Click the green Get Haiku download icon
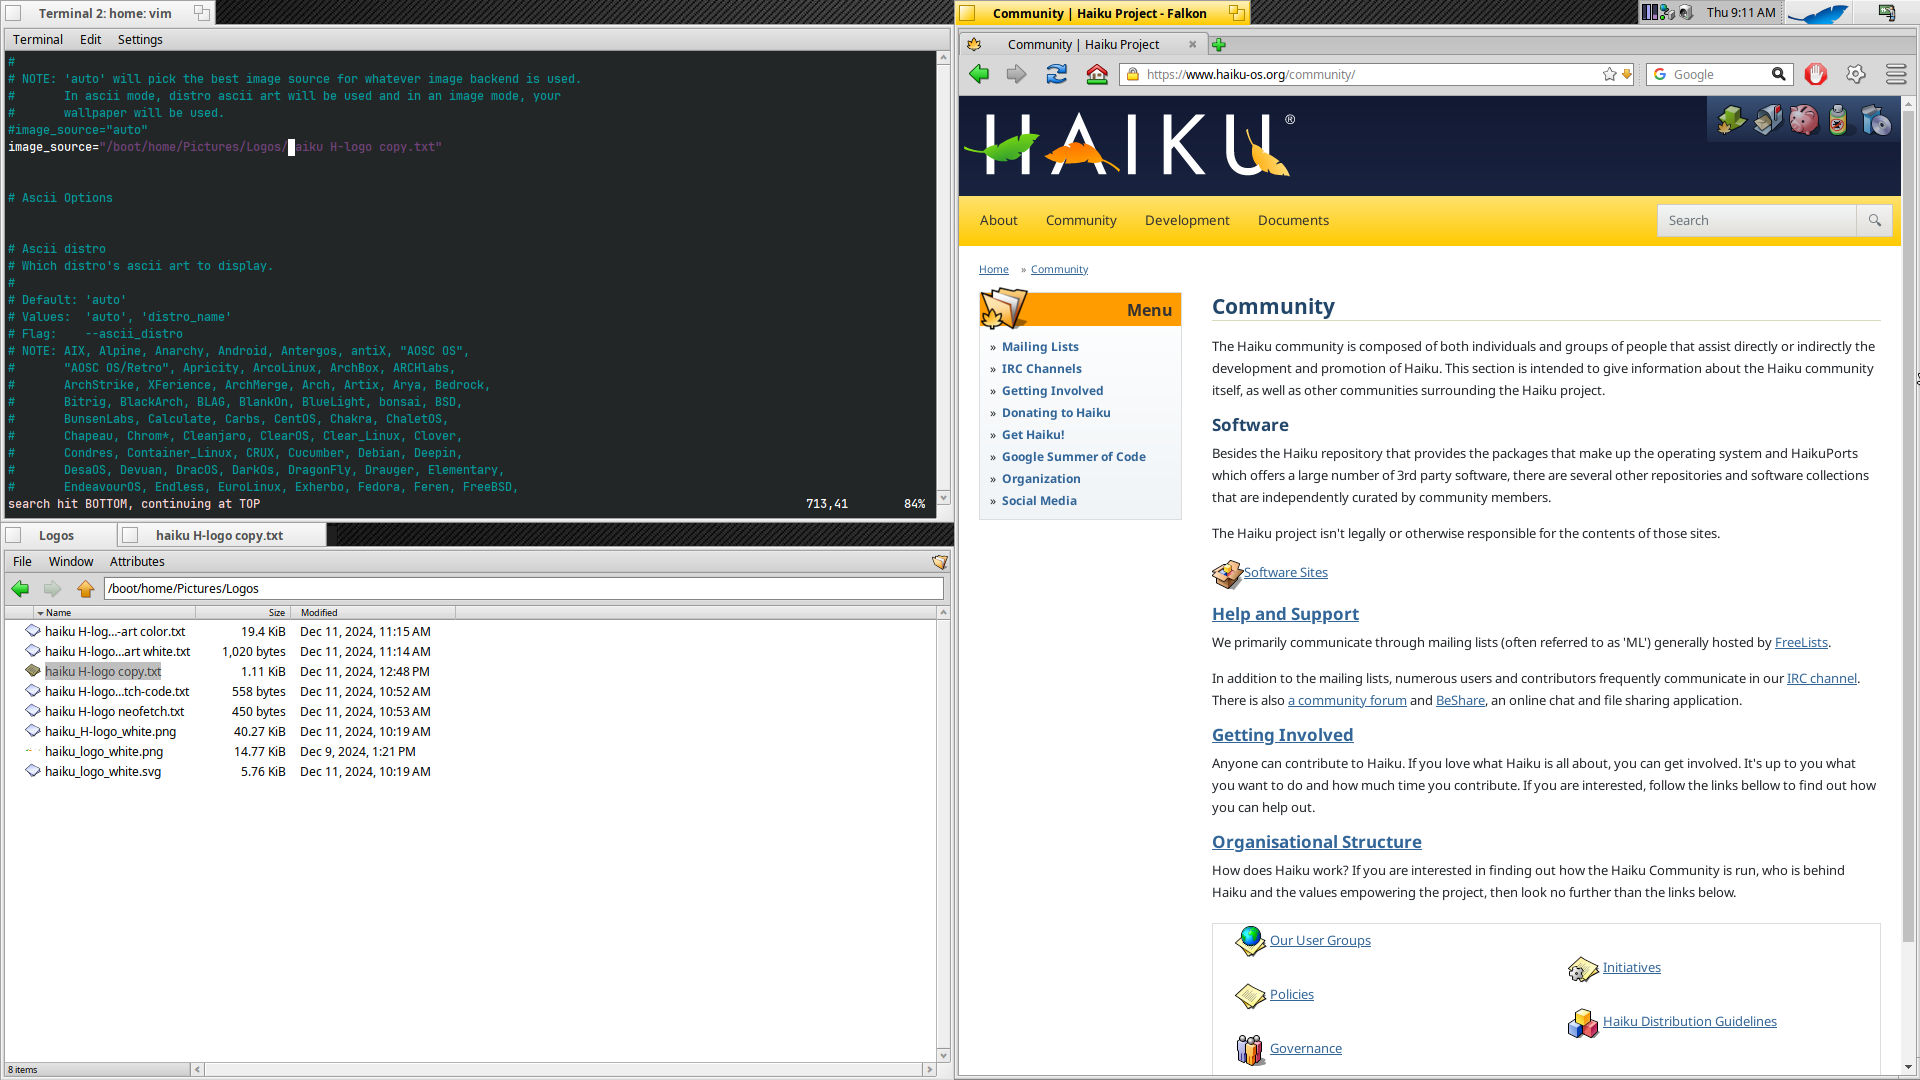This screenshot has height=1080, width=1920. [x=1730, y=120]
